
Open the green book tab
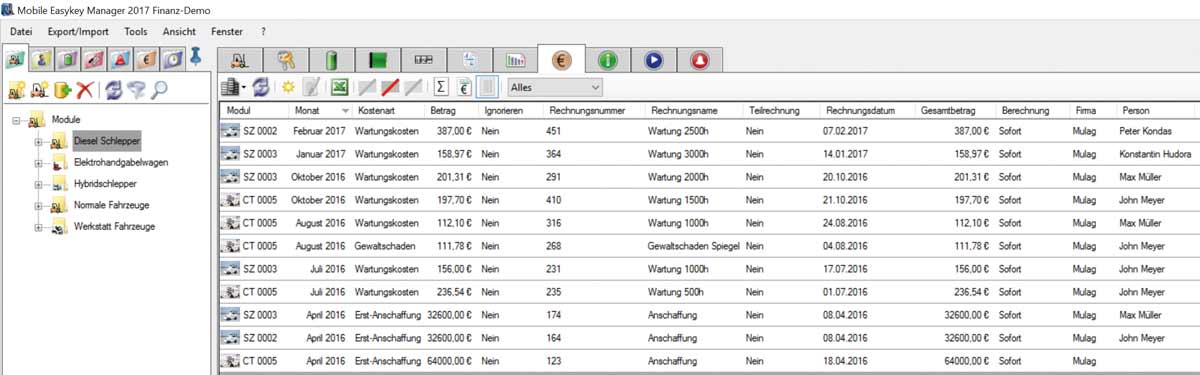tap(378, 59)
